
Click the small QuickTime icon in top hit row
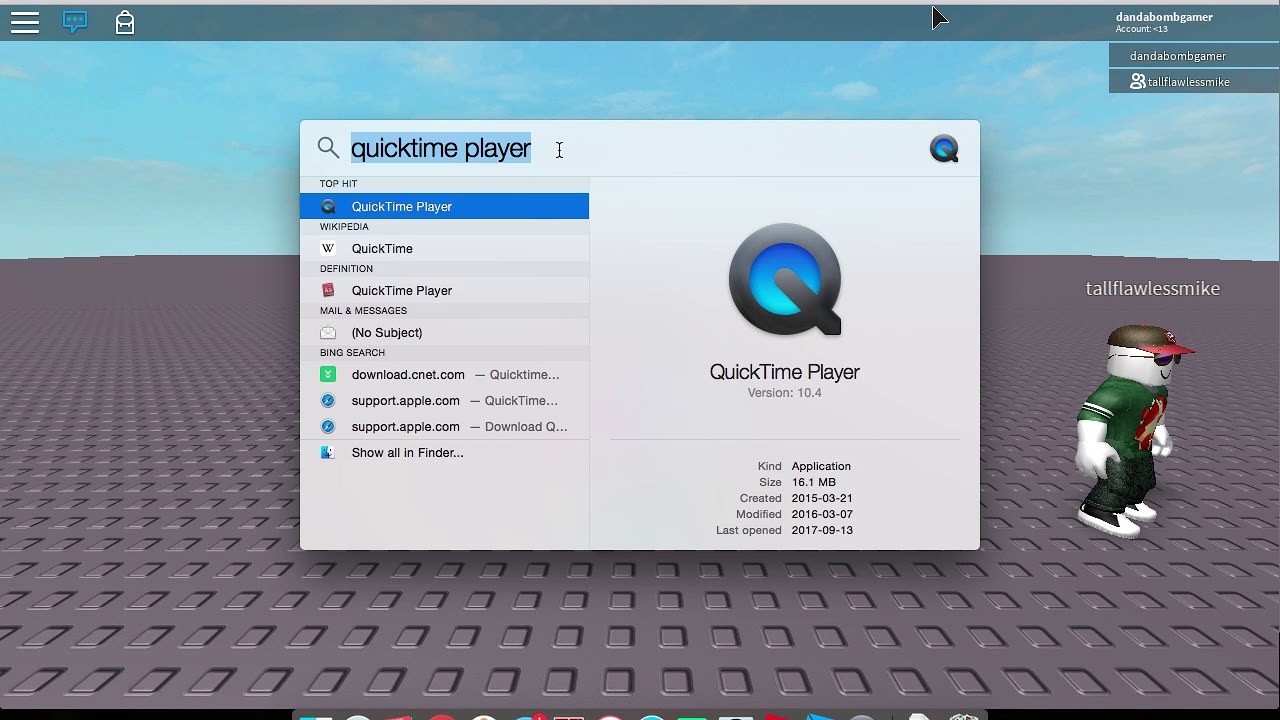click(x=328, y=206)
